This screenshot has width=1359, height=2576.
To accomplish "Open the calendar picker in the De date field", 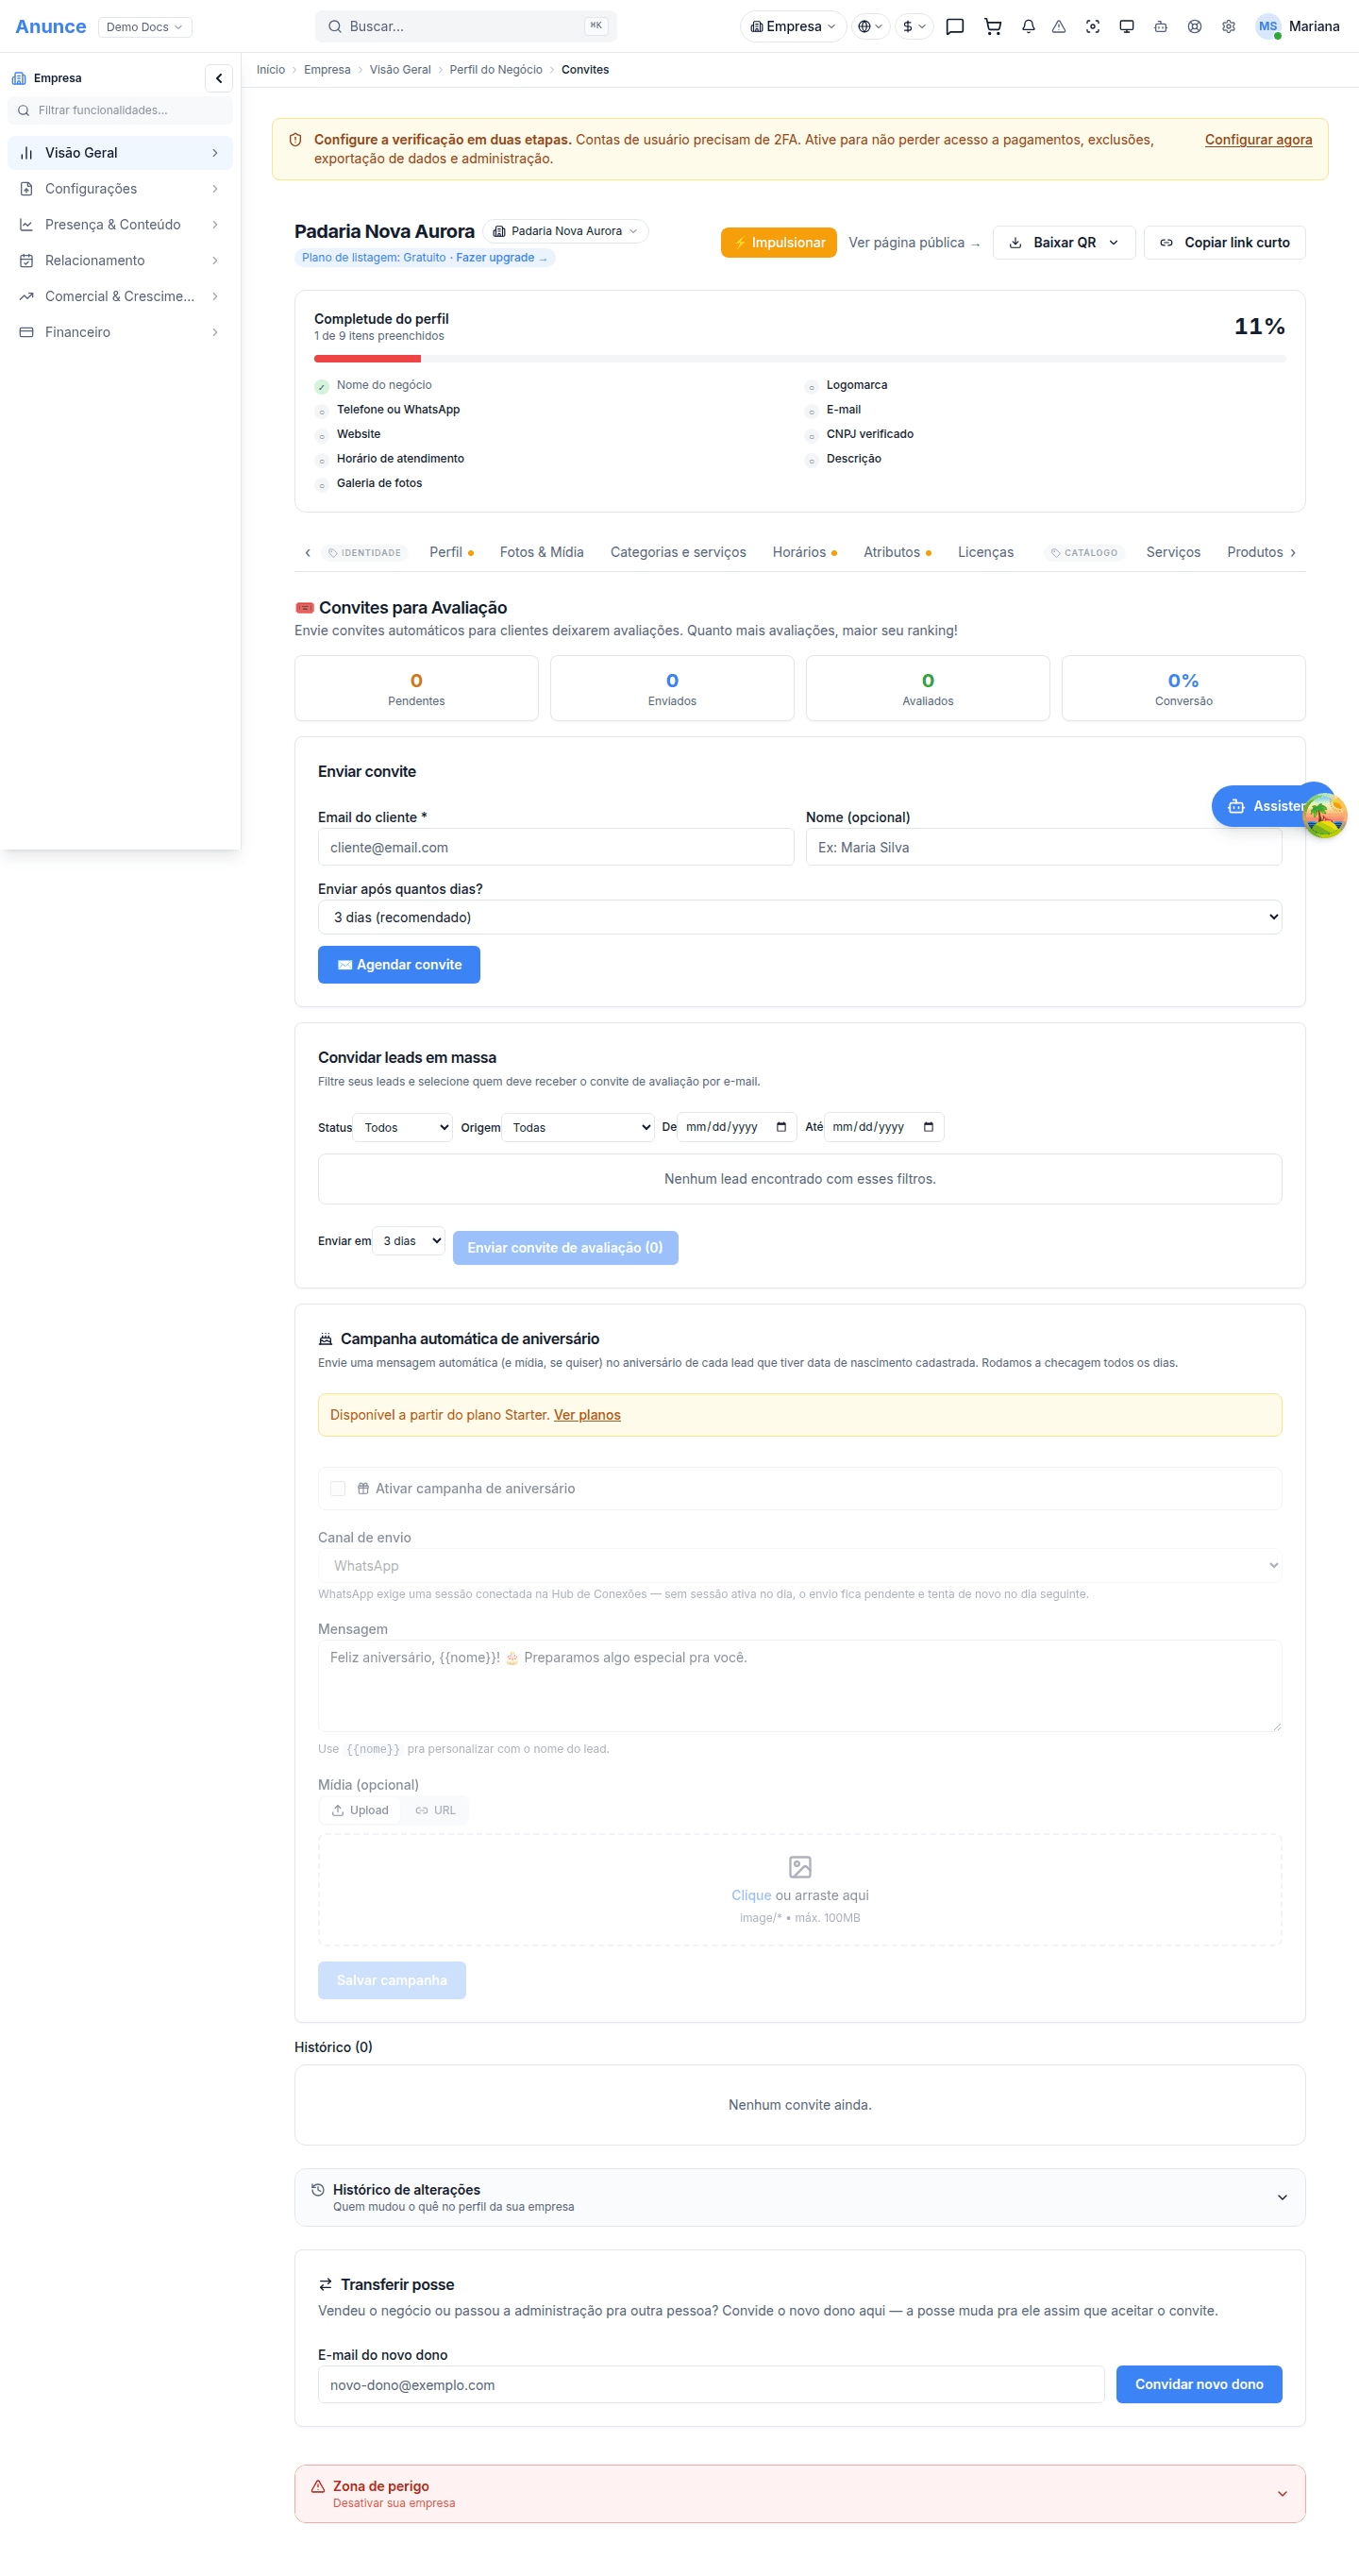I will pos(781,1127).
